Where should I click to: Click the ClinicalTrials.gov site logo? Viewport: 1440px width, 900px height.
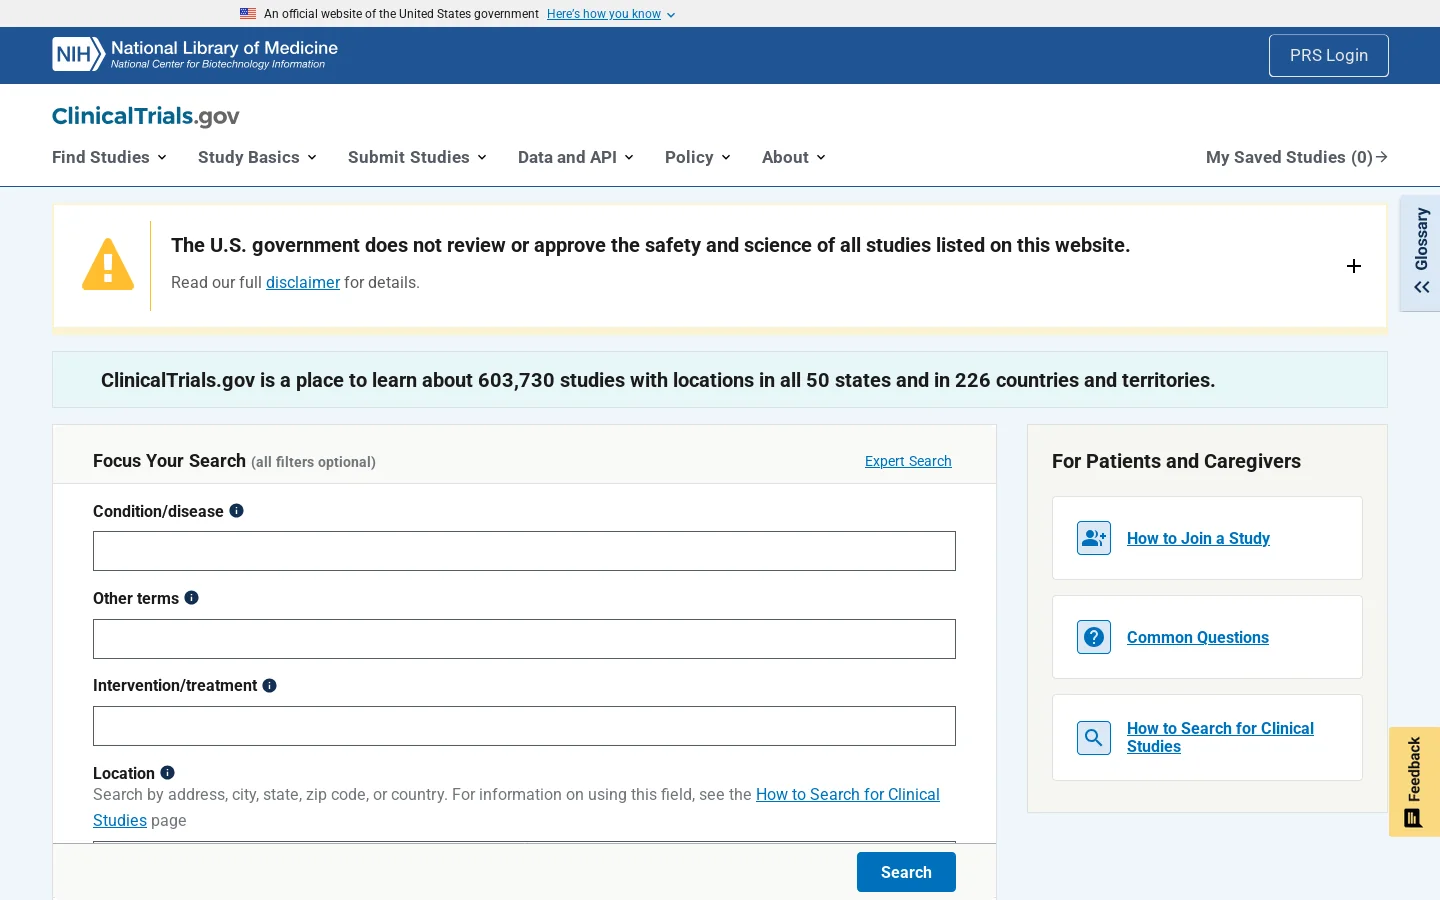coord(146,116)
